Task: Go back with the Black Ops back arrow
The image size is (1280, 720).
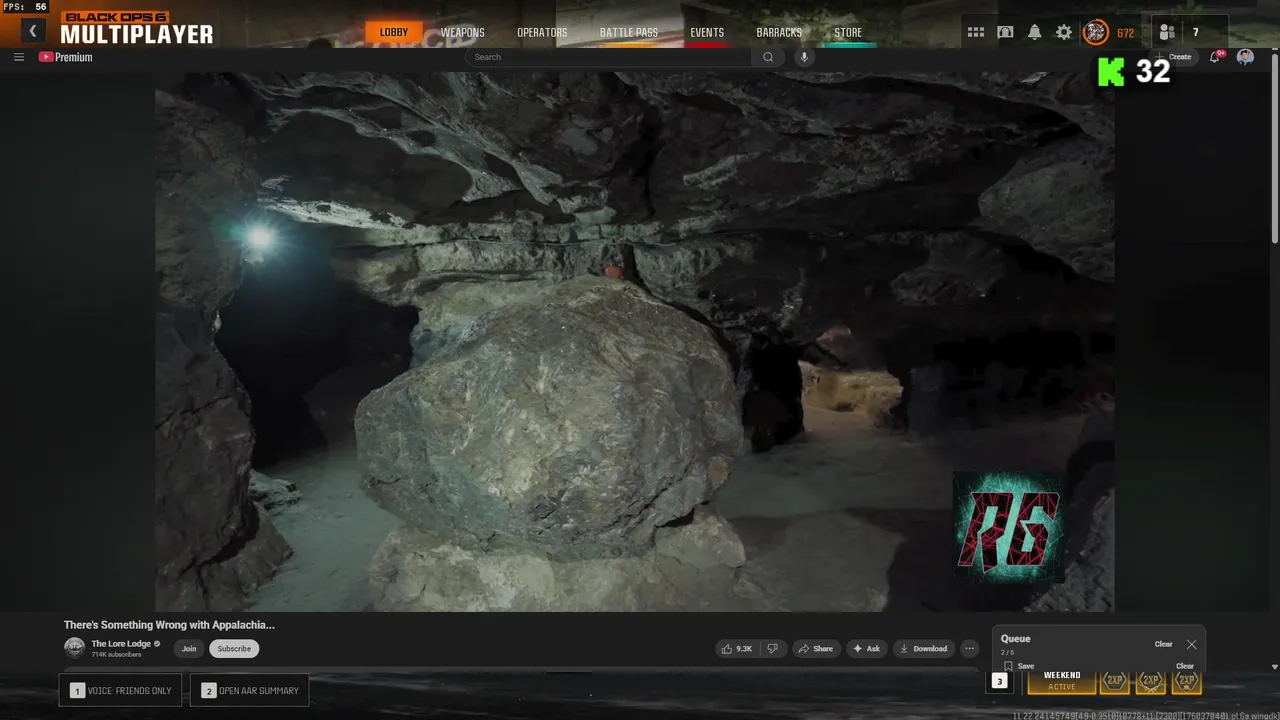Action: [x=32, y=31]
